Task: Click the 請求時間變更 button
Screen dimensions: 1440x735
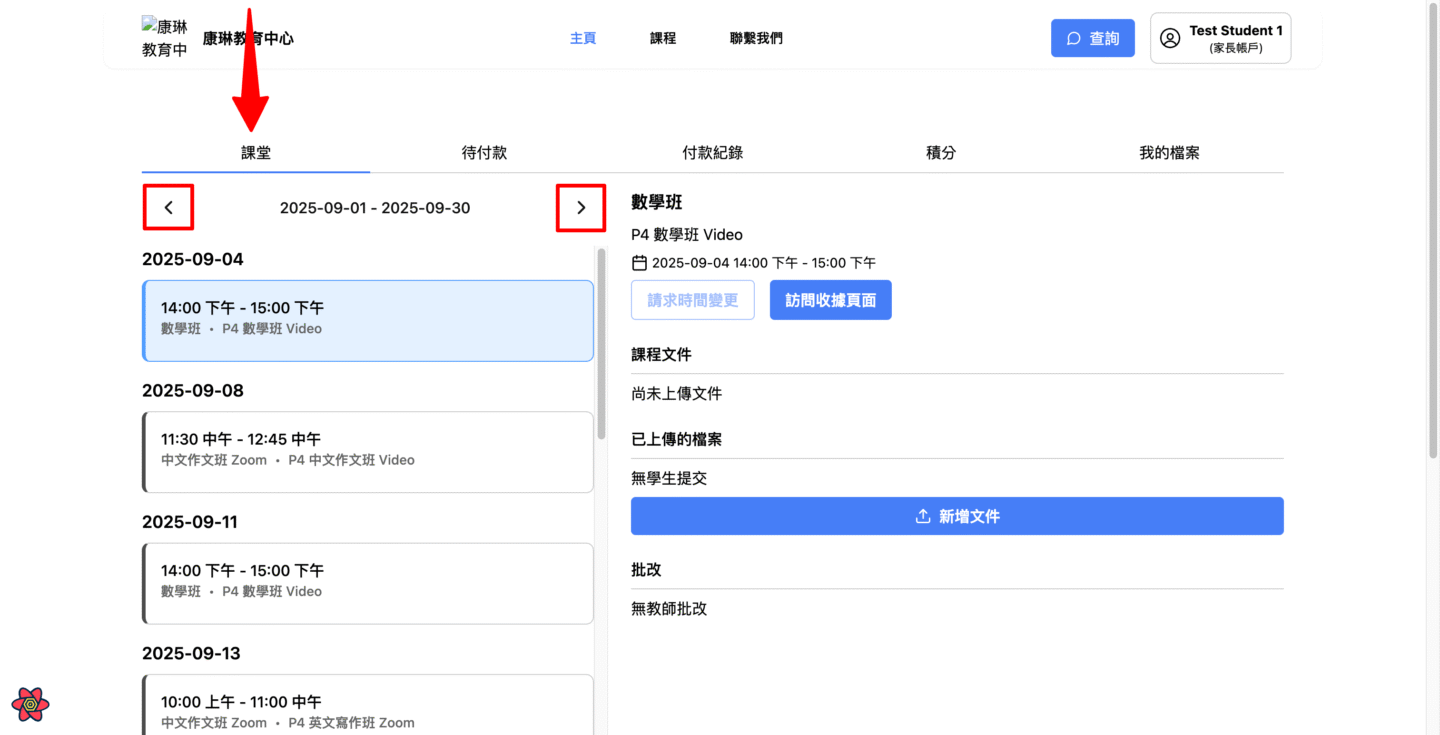Action: (x=692, y=300)
